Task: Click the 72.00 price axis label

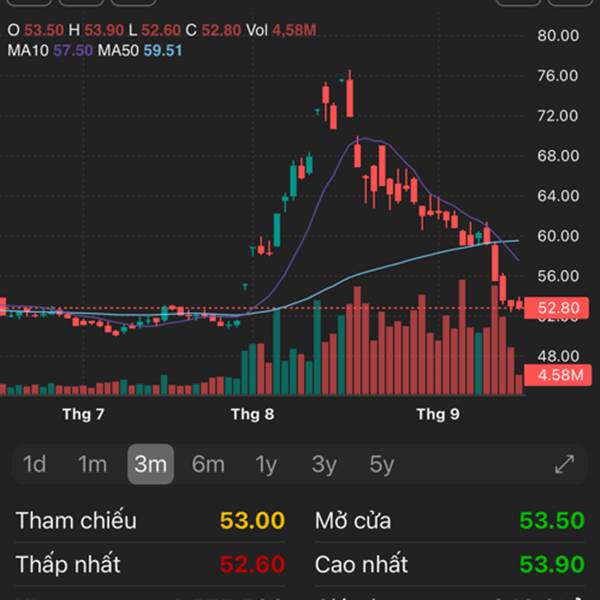Action: [x=558, y=116]
